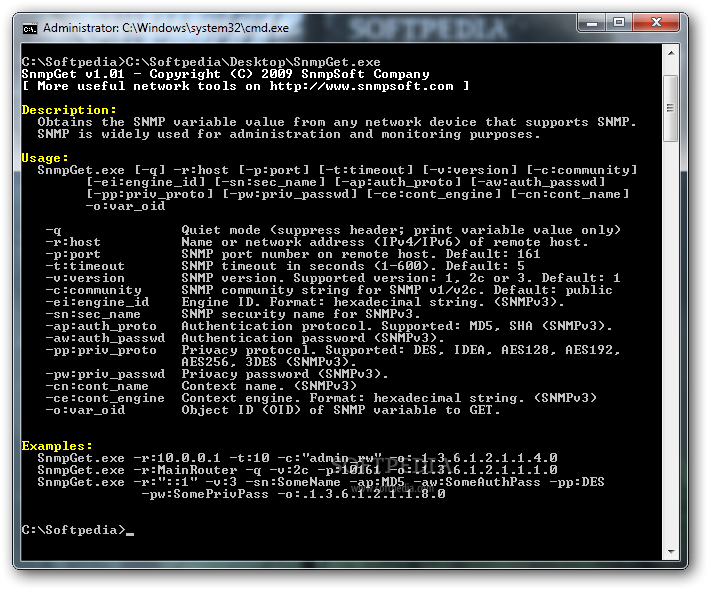
Task: Click the vertical scrollbar thumb
Action: click(x=671, y=109)
